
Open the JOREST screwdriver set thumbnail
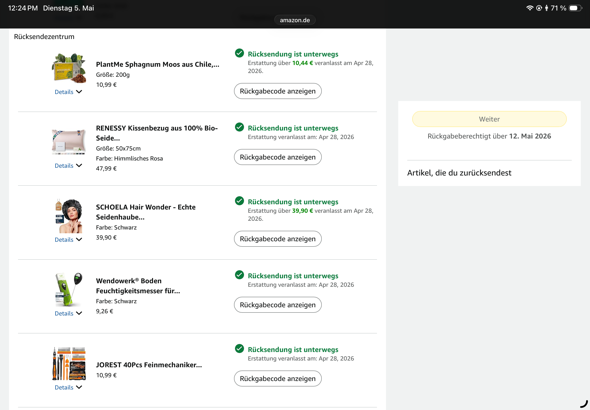coord(69,364)
